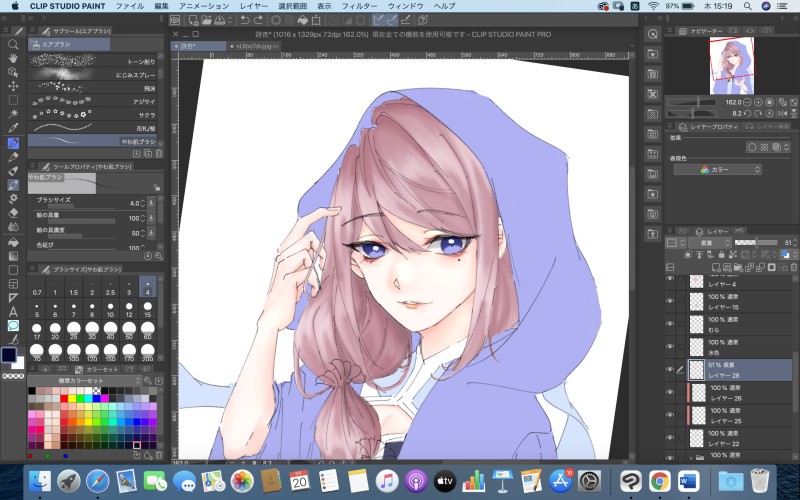The height and width of the screenshot is (500, 800).
Task: Hide layer レイヤー 15
Action: click(670, 302)
